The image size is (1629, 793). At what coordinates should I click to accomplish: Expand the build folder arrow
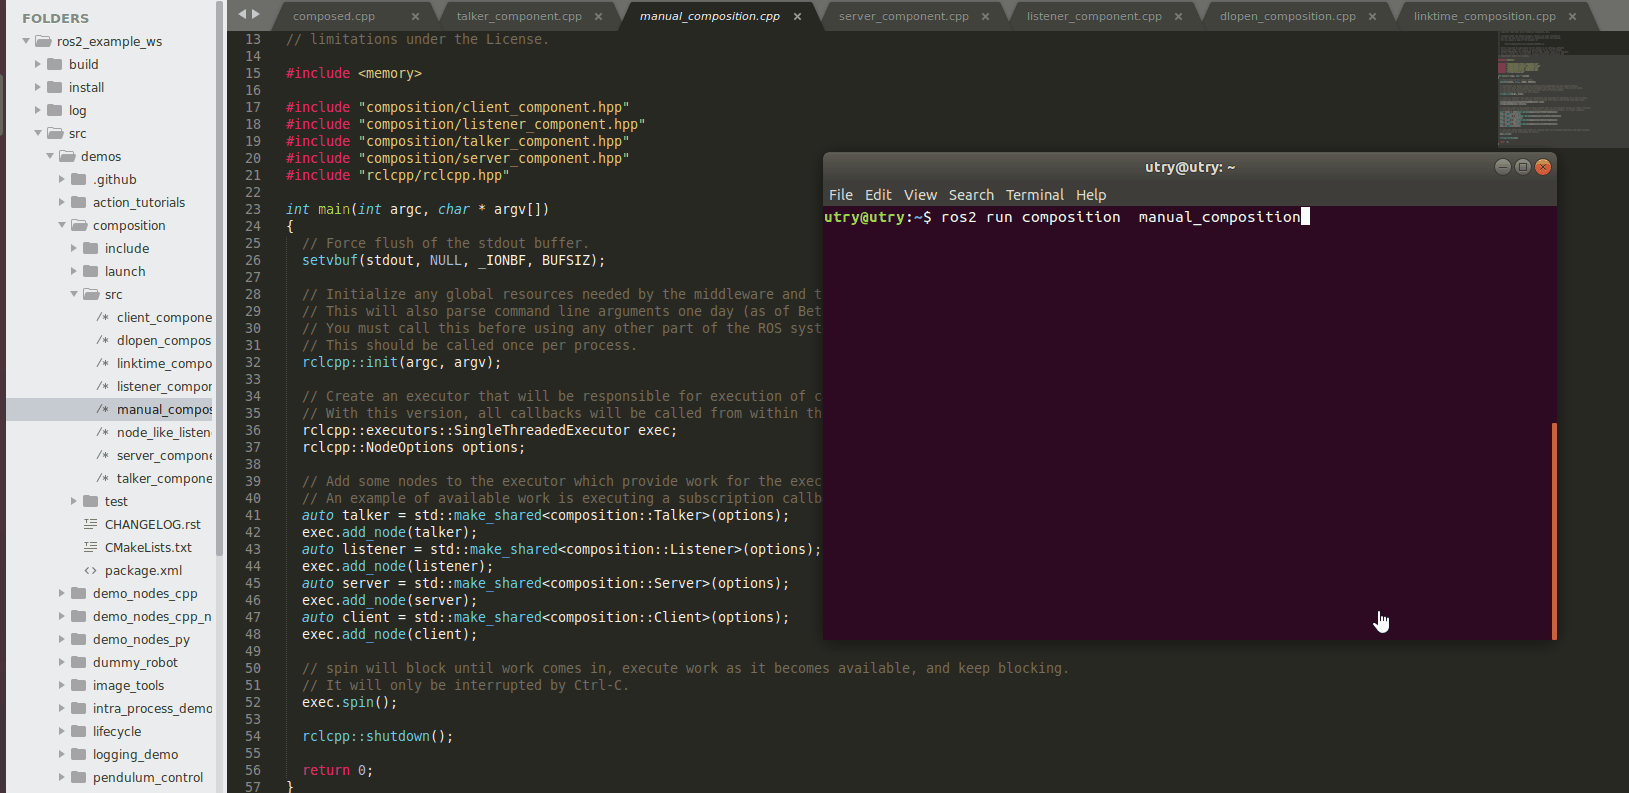[x=38, y=64]
